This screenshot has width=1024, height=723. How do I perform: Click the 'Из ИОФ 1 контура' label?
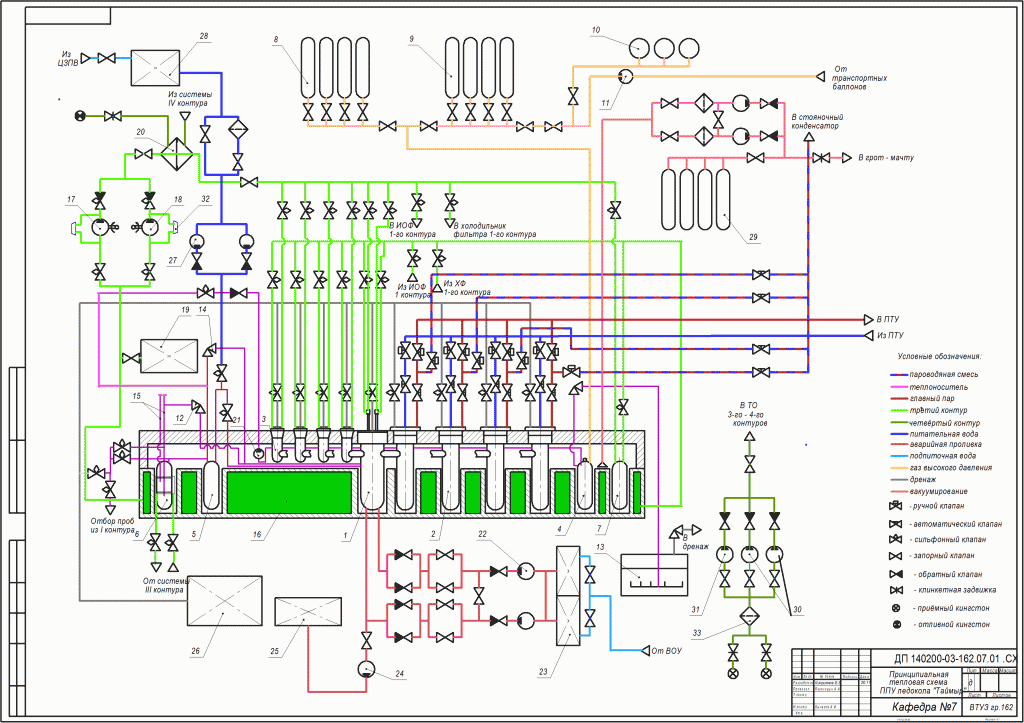413,291
